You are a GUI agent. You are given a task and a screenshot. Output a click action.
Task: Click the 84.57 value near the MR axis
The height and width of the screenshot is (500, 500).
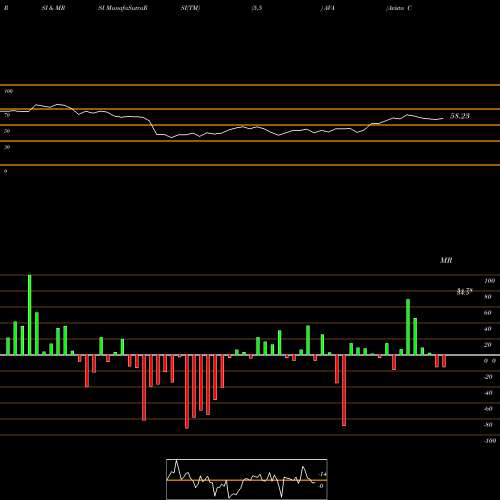[x=464, y=292]
